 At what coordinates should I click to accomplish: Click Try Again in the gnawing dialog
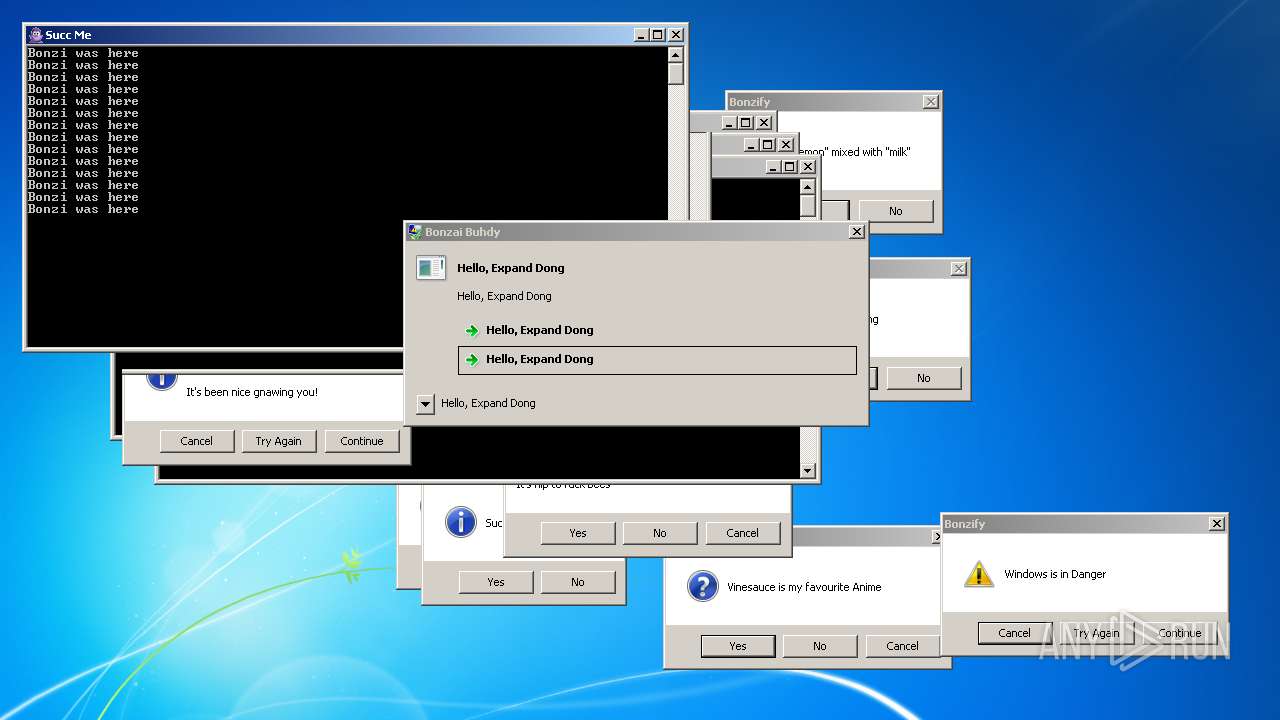(x=279, y=441)
